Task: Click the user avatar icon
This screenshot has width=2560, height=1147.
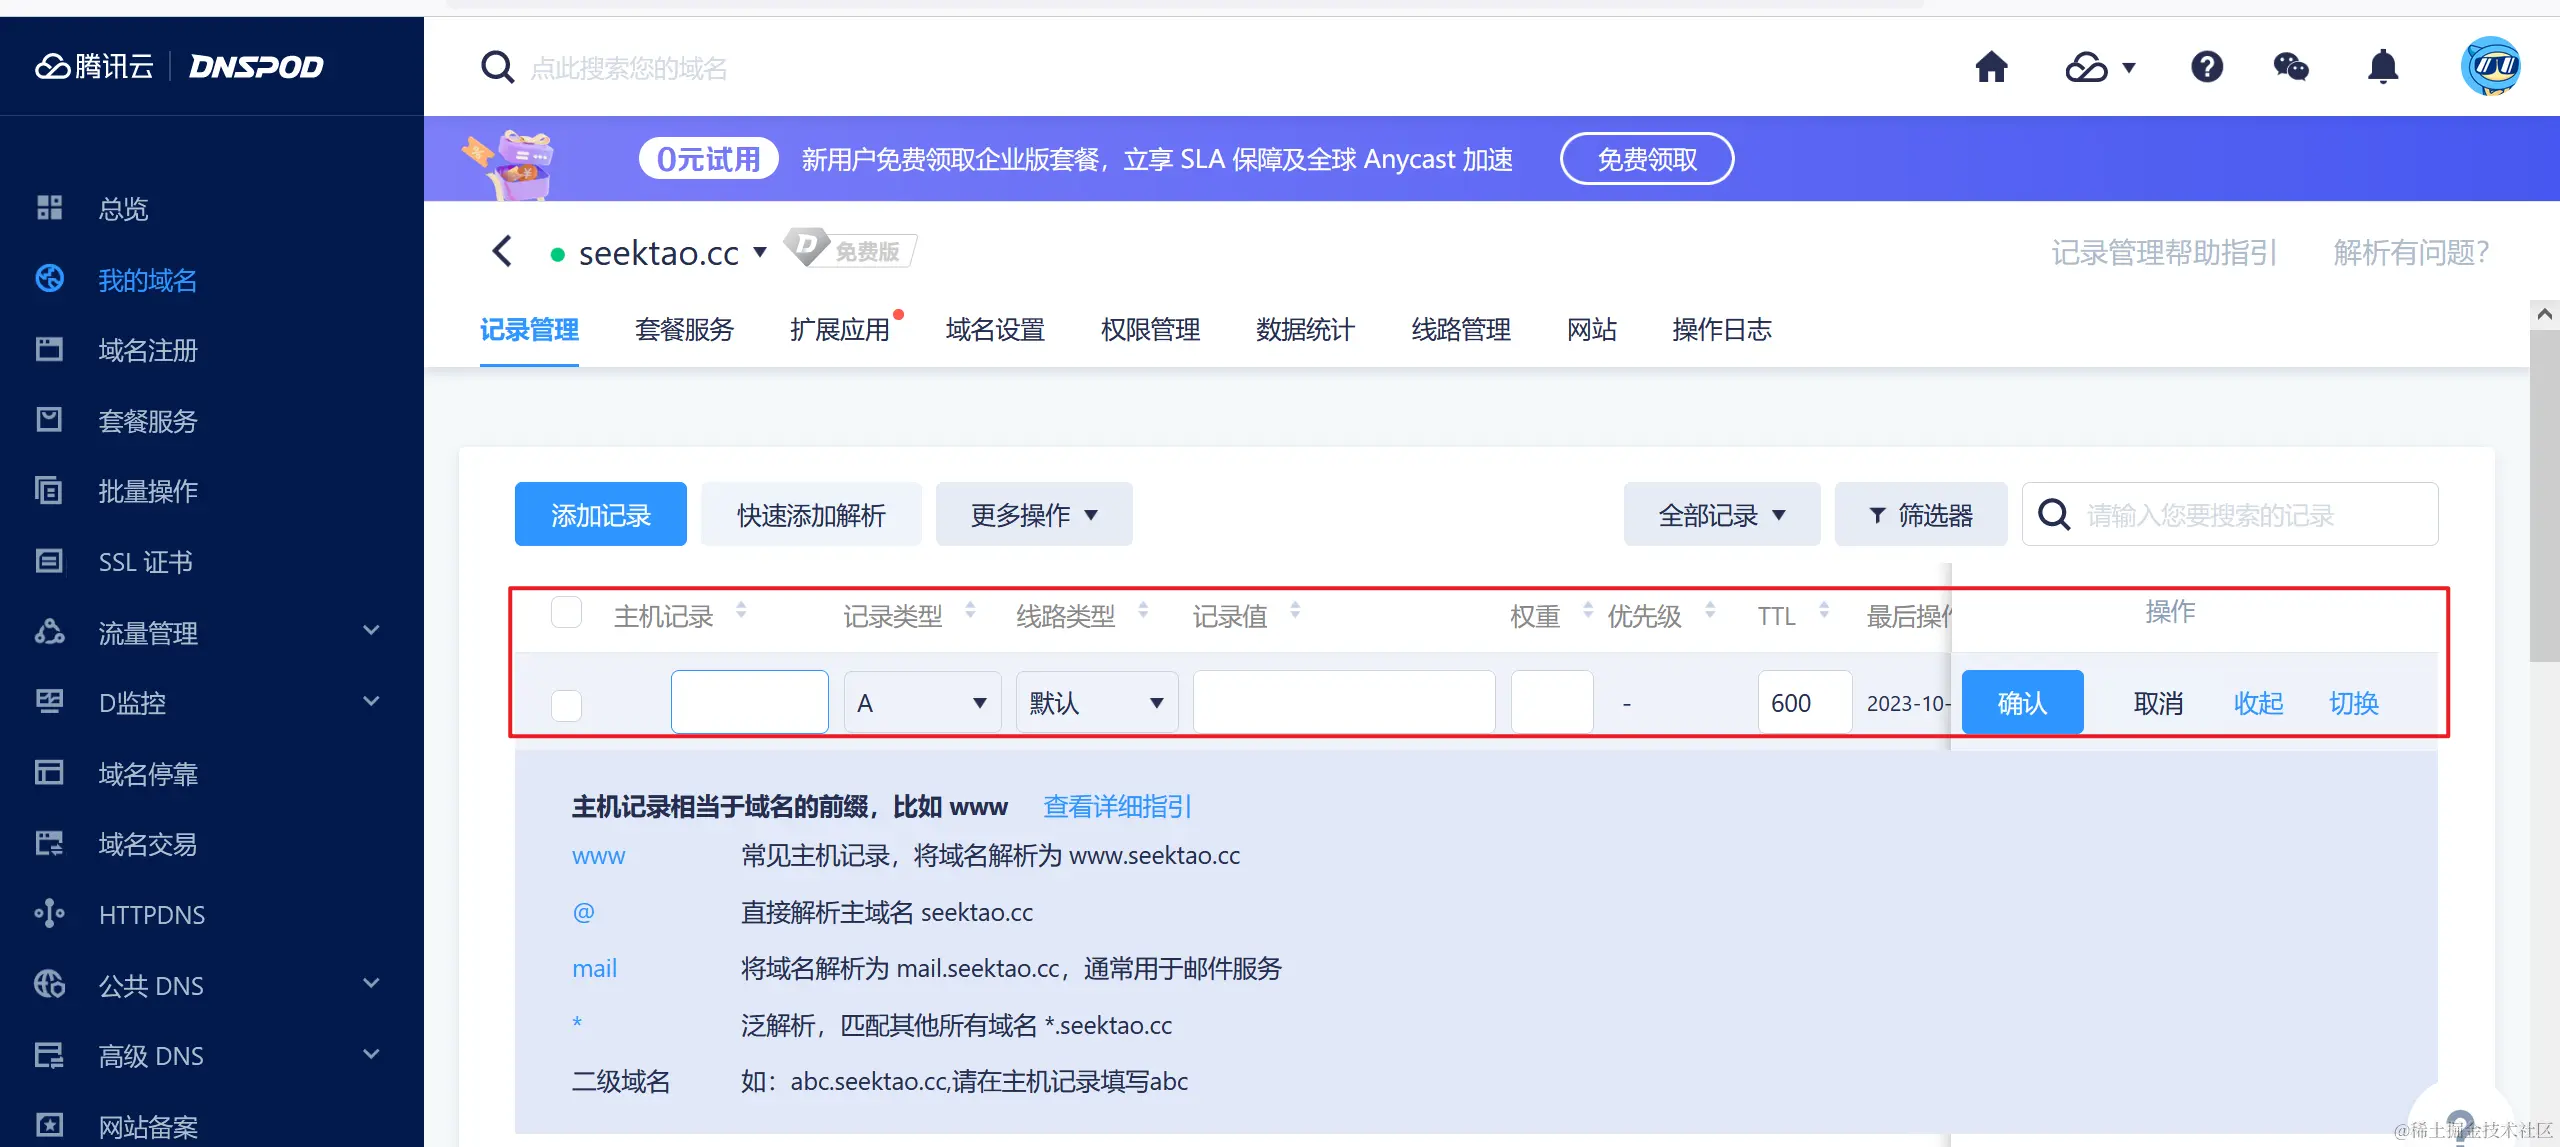Action: click(x=2489, y=67)
